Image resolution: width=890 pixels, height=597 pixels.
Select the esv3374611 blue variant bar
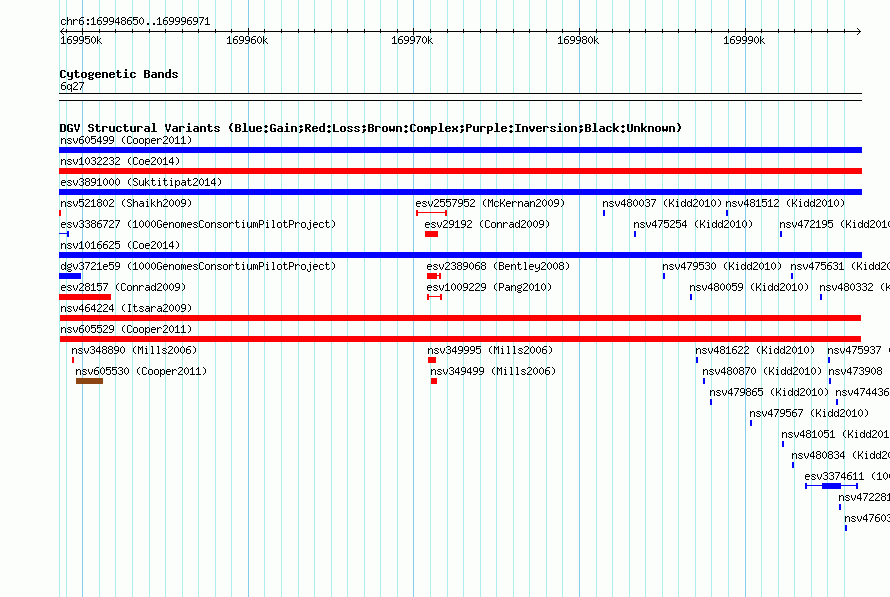(x=831, y=486)
